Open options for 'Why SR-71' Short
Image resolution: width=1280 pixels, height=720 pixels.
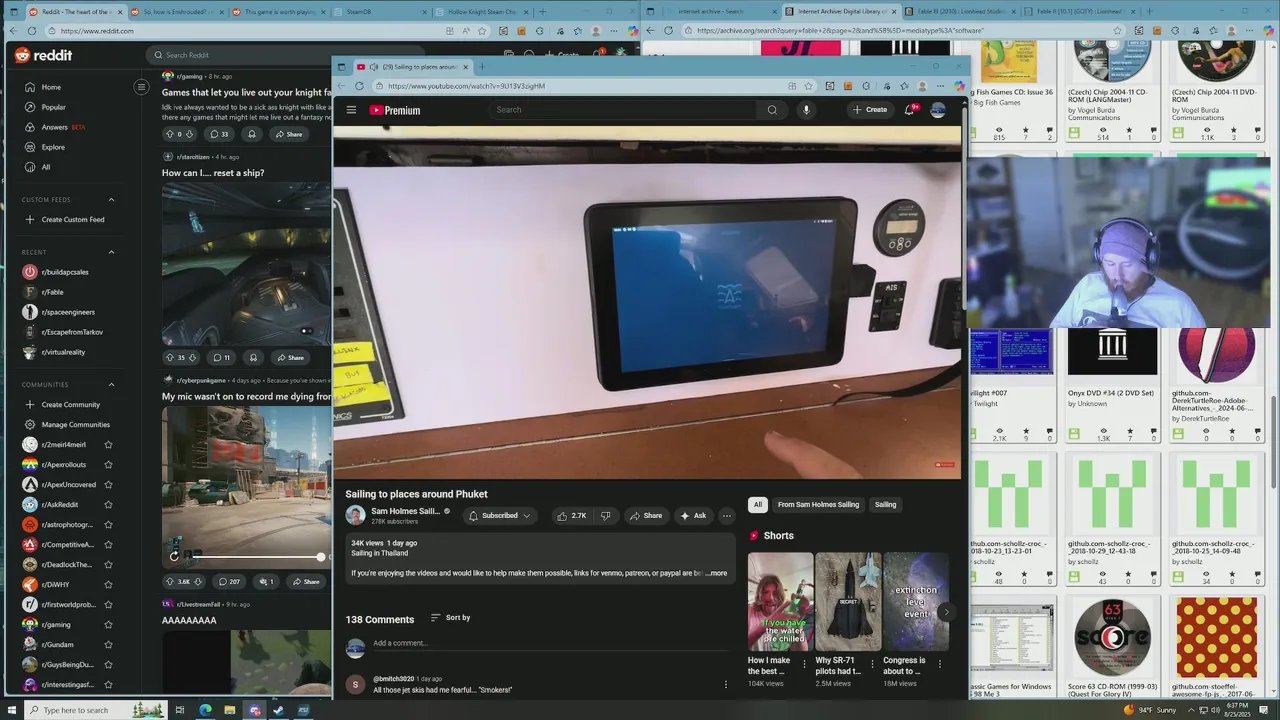(x=872, y=664)
